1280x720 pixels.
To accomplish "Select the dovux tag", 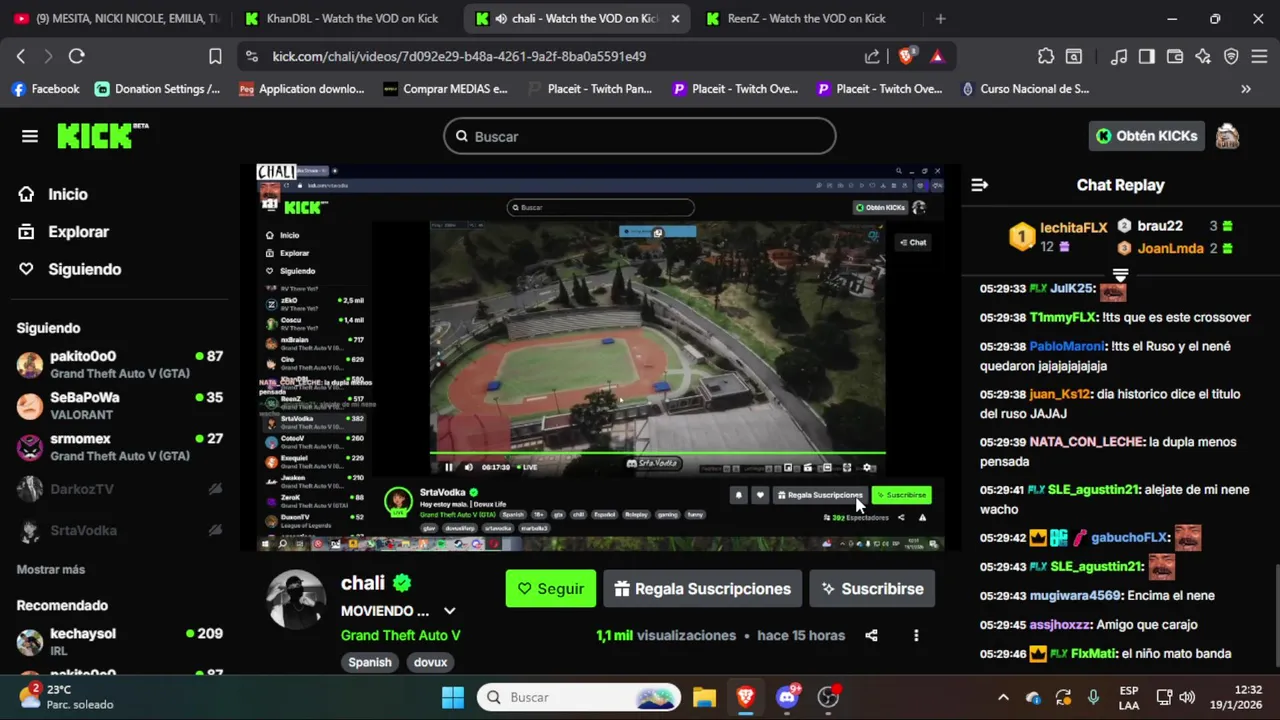I will coord(431,662).
